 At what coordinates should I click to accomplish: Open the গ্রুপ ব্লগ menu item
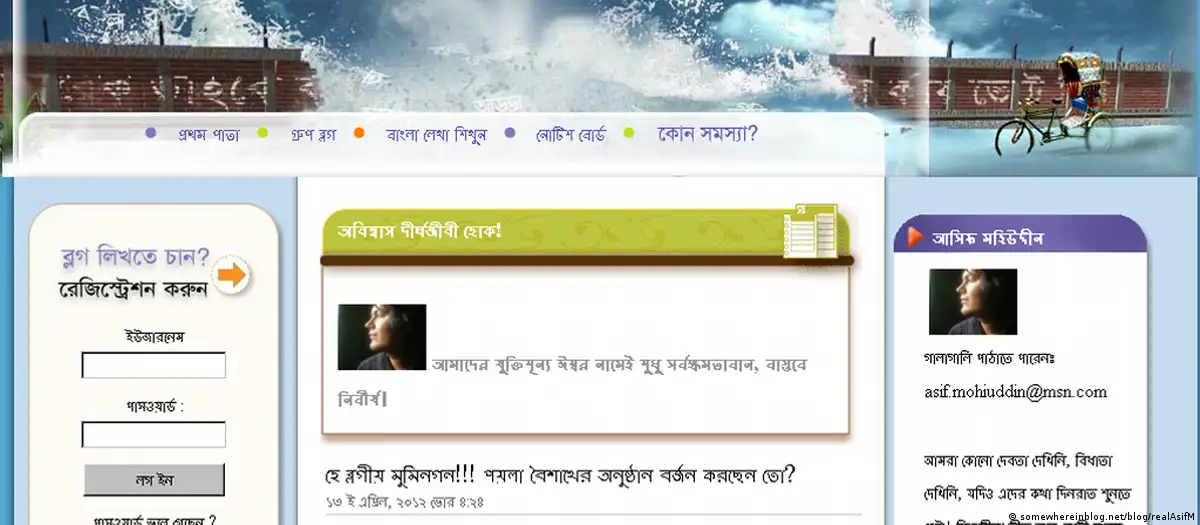click(x=313, y=135)
